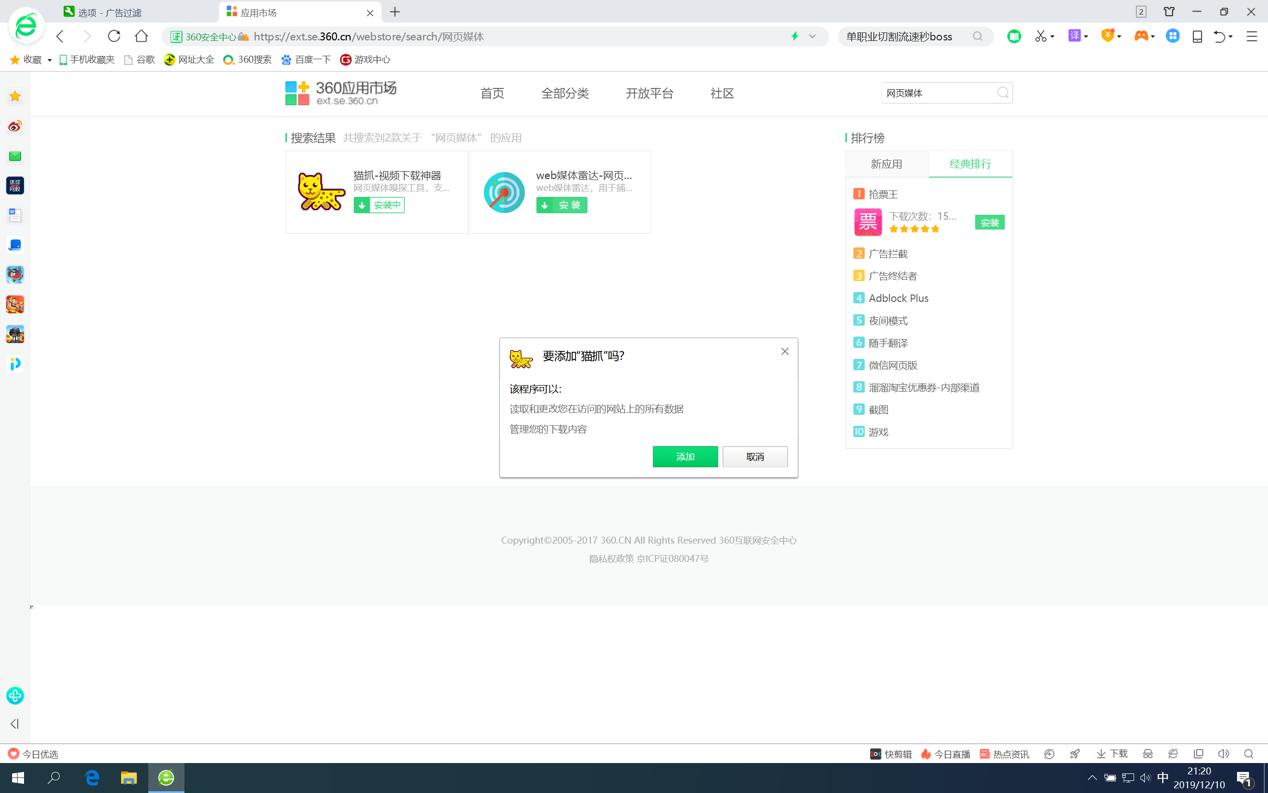Click the green notebook extension icon
The width and height of the screenshot is (1268, 793).
[x=1014, y=36]
